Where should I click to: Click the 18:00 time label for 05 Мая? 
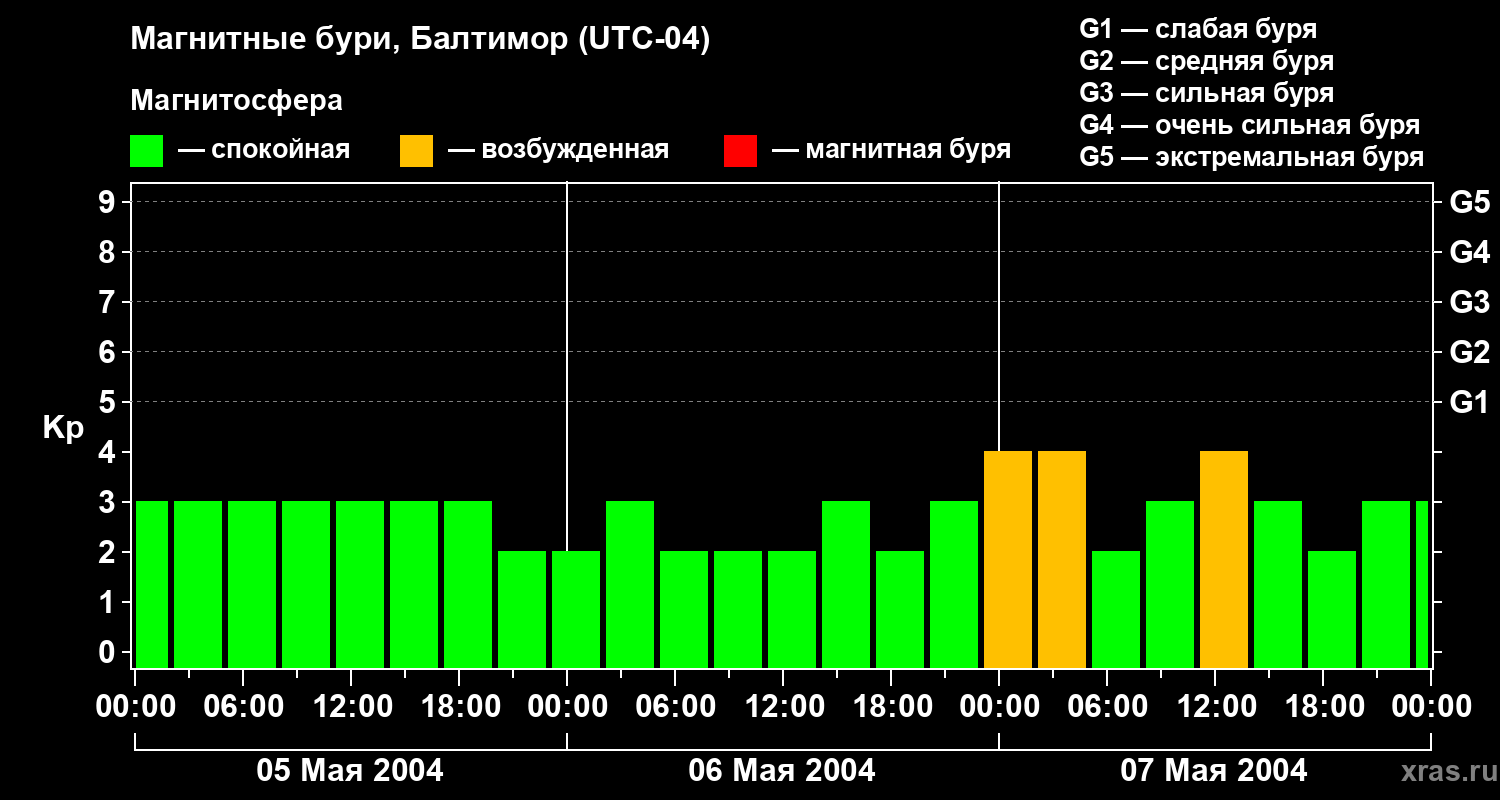coord(459,707)
